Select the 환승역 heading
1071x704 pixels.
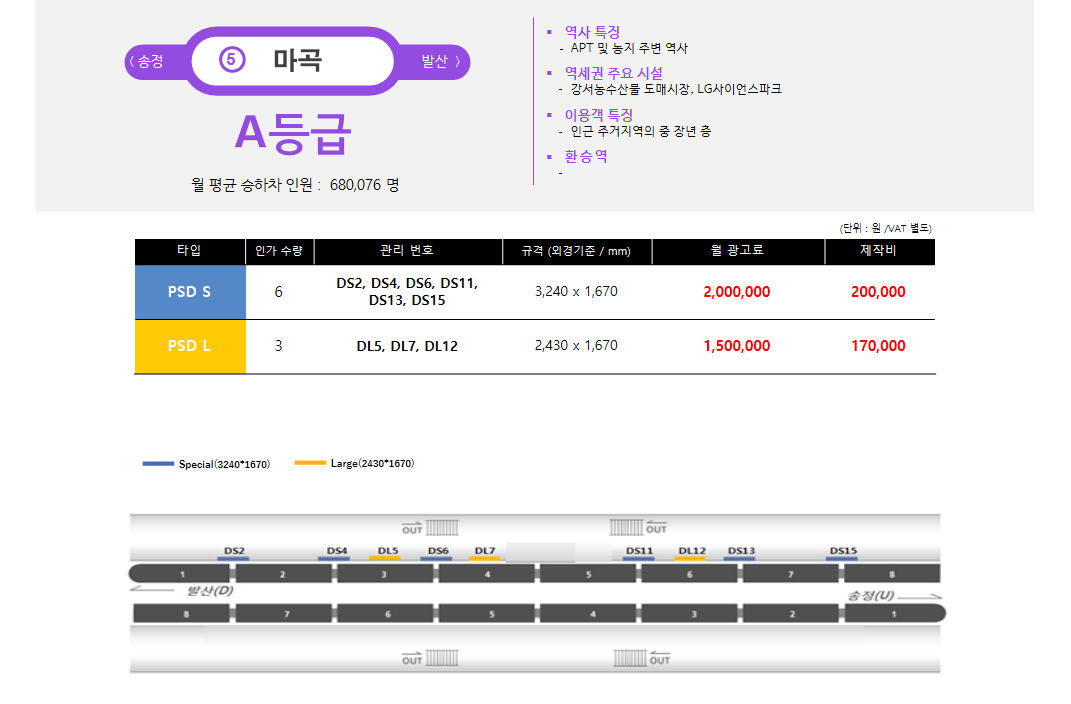tap(585, 156)
